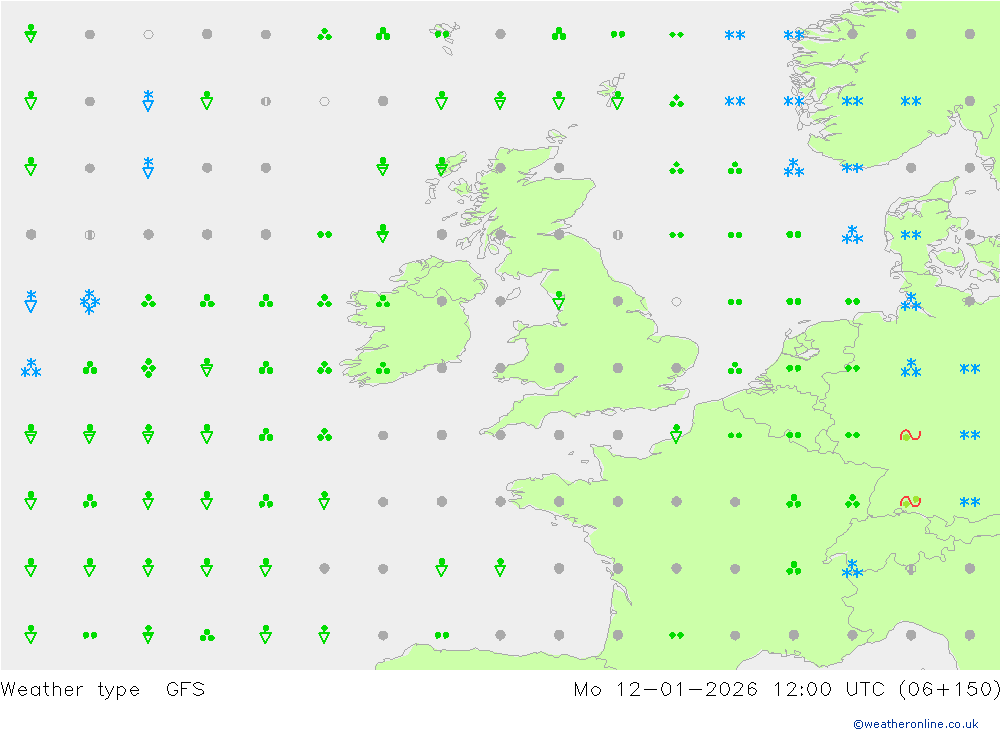1000x733 pixels.
Task: Open the weatheronline.co.uk copyright link
Action: click(916, 723)
